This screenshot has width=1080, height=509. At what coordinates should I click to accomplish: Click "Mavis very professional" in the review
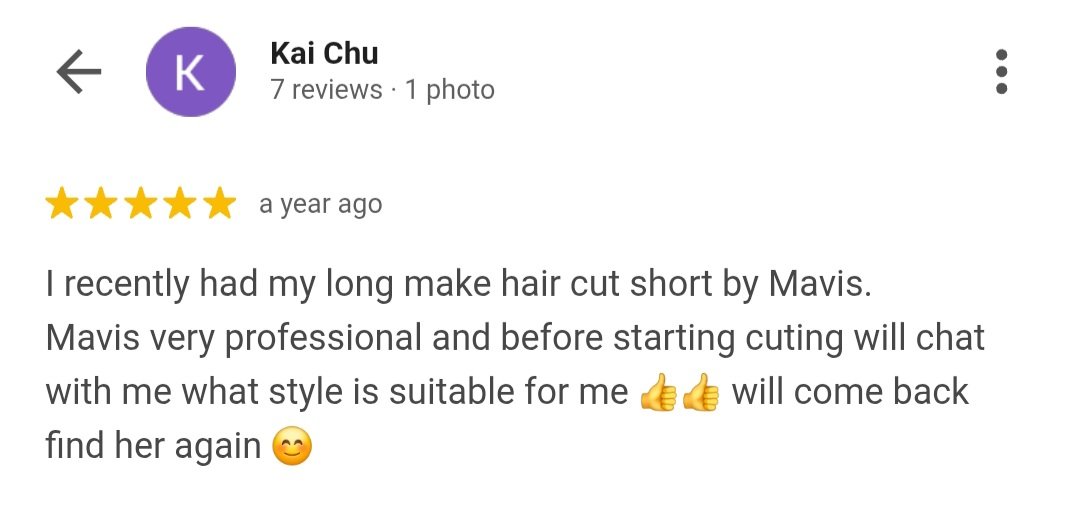pos(233,338)
